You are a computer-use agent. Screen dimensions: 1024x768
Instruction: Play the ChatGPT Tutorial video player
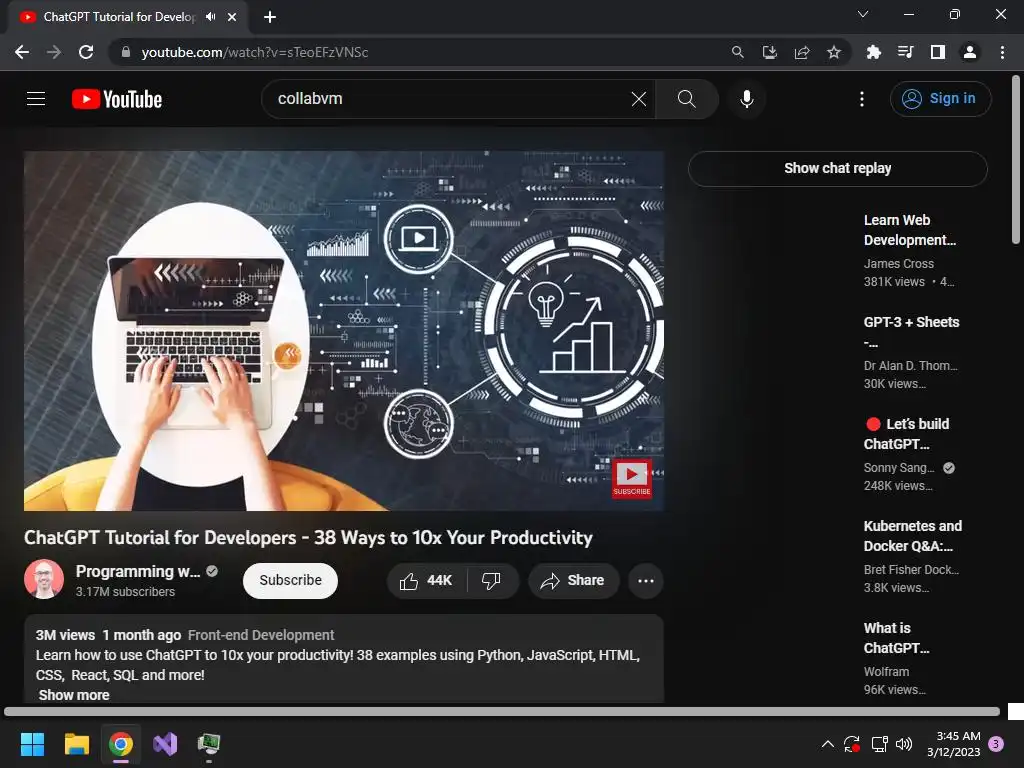pos(344,330)
